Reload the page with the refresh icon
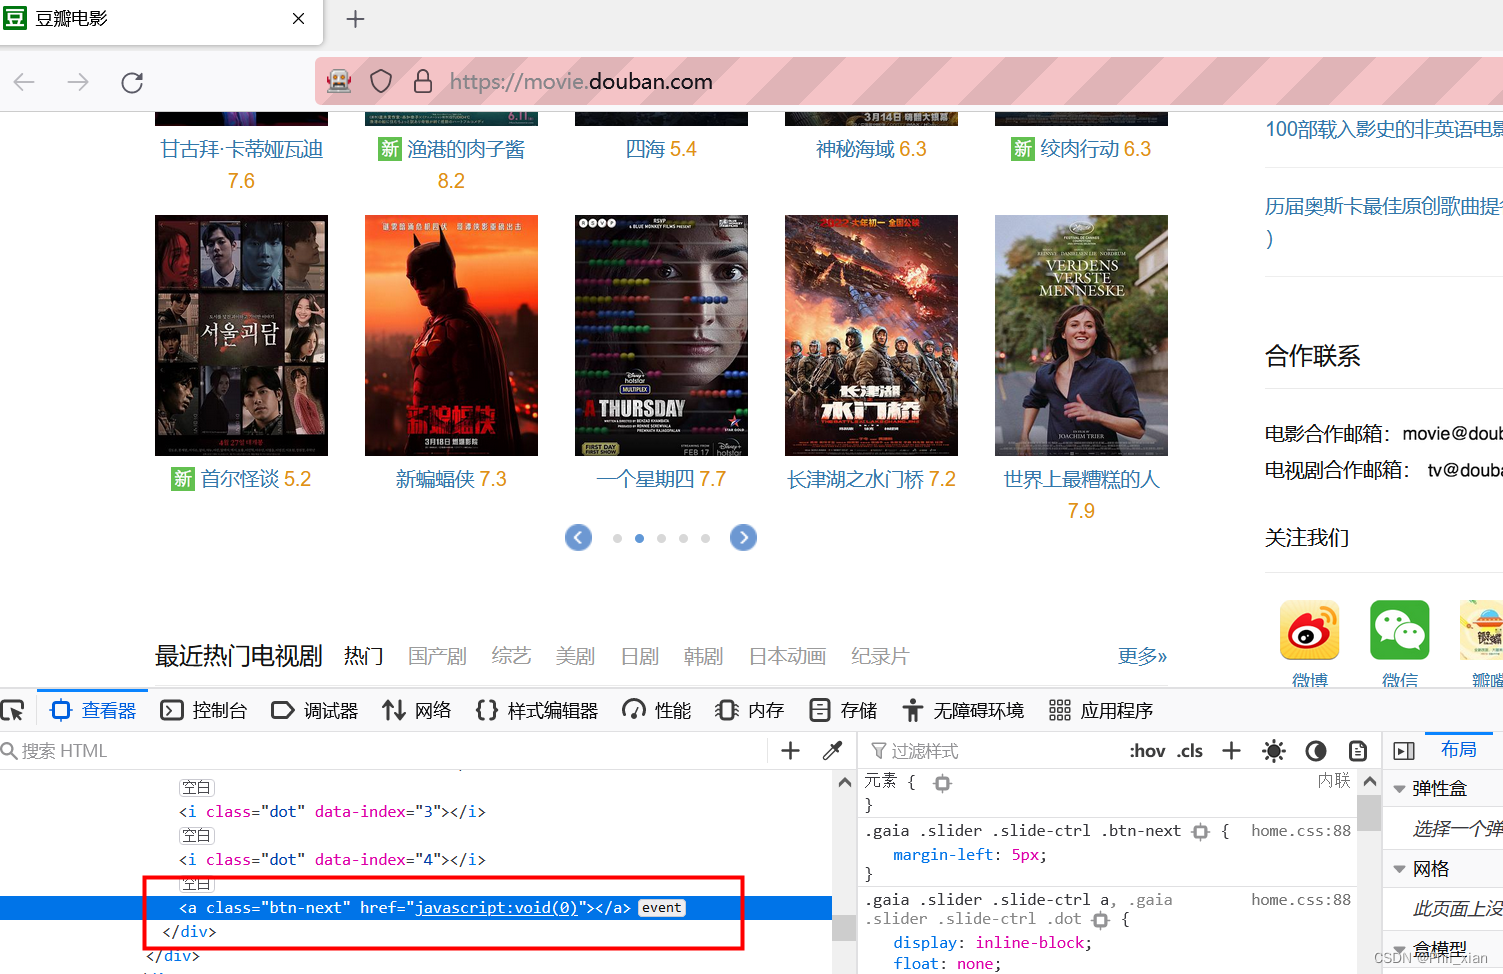This screenshot has height=974, width=1503. [132, 82]
